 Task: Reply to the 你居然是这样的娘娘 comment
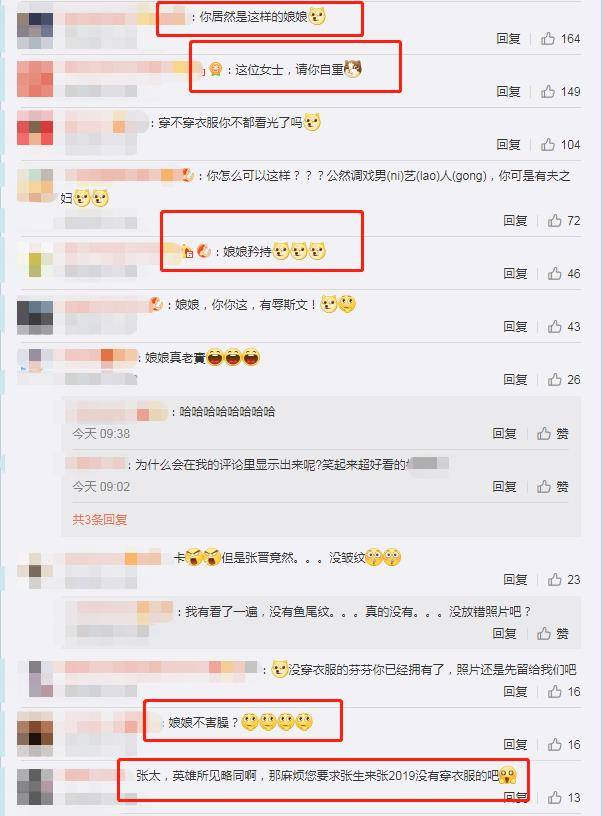click(508, 39)
